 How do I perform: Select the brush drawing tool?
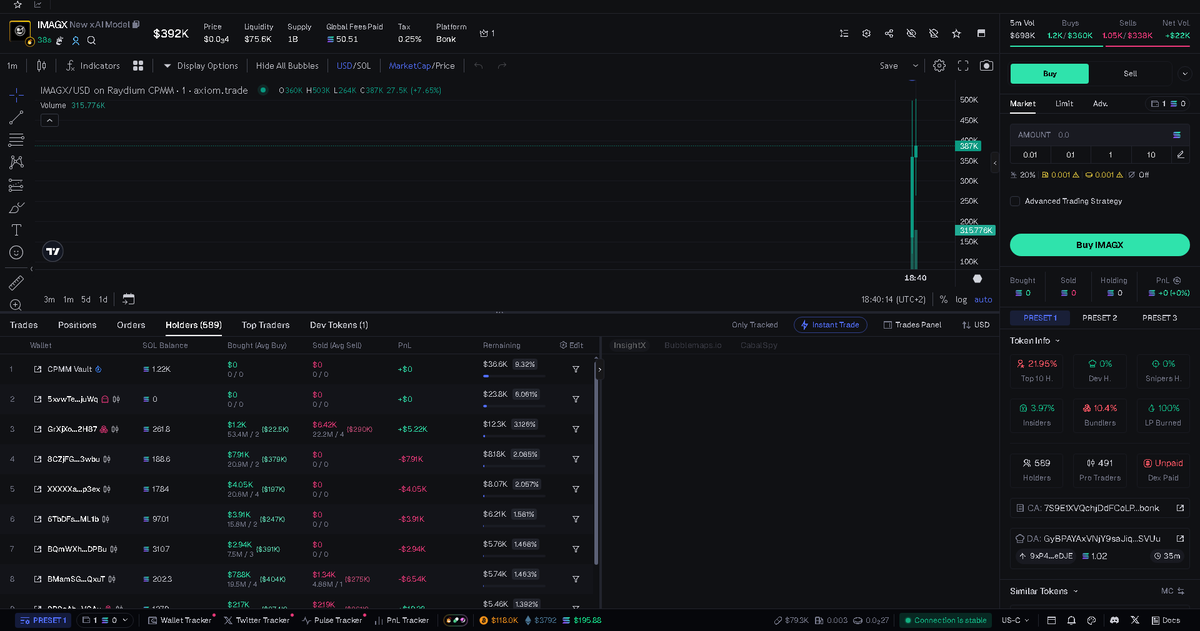[x=16, y=208]
